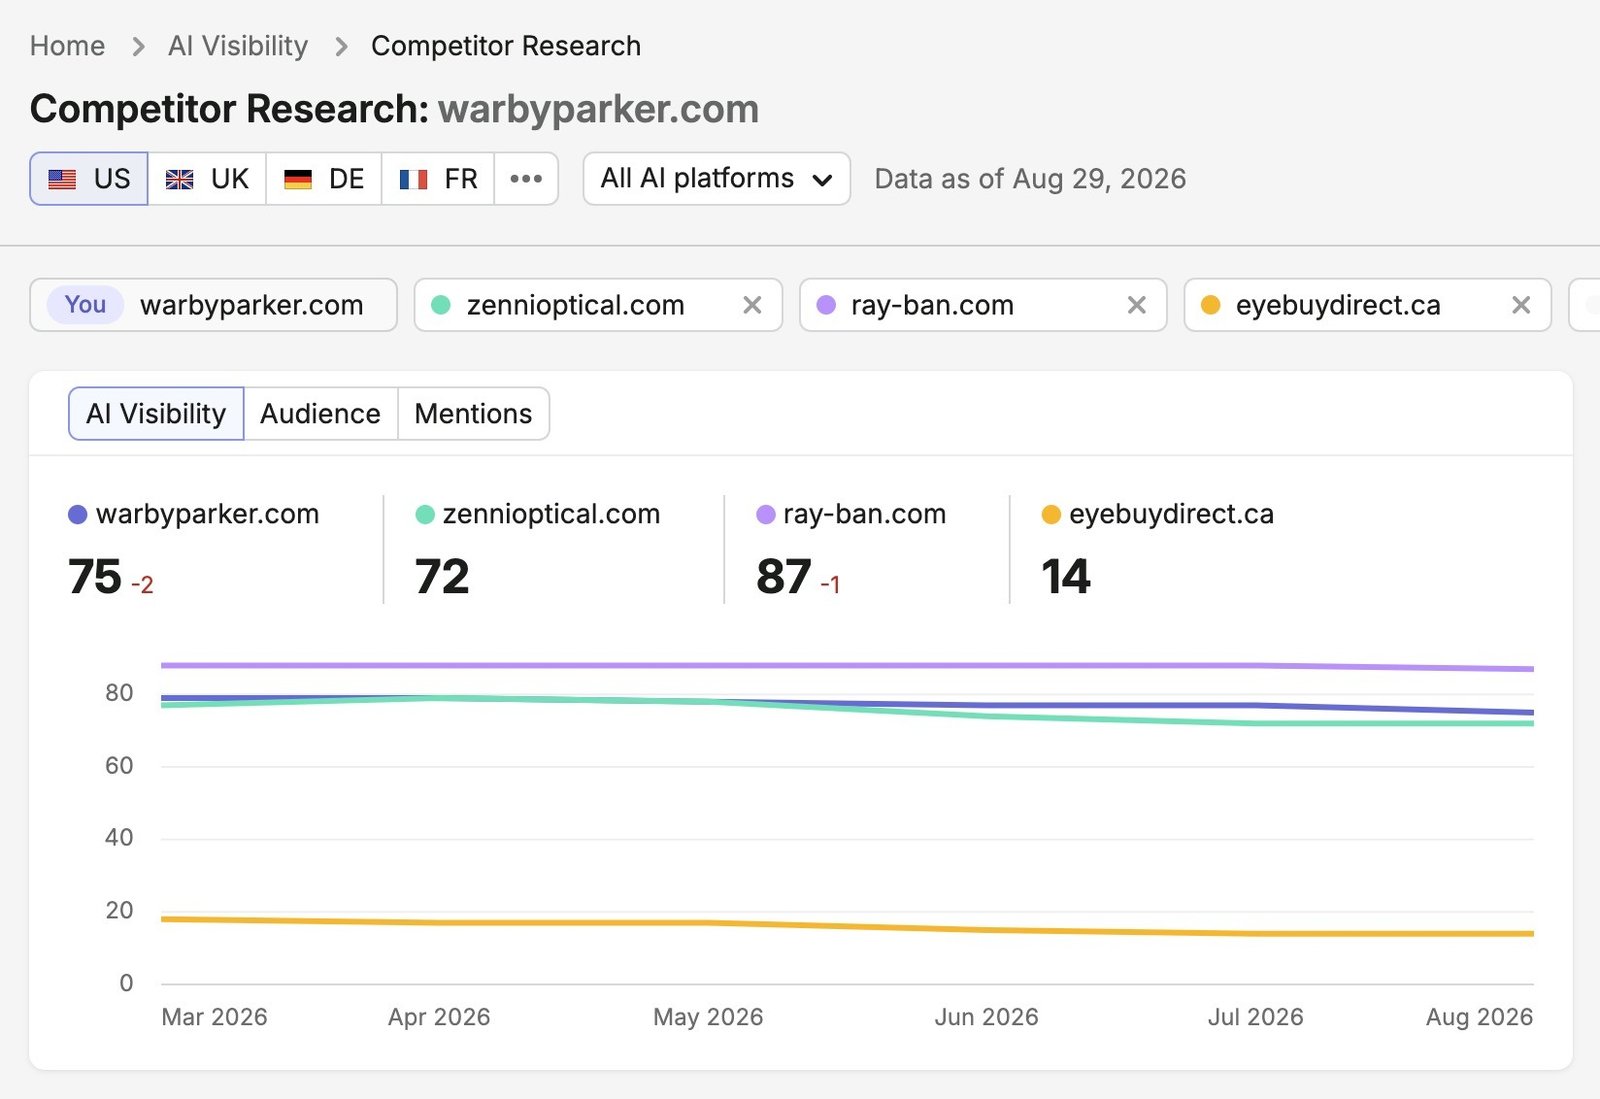The width and height of the screenshot is (1600, 1099).
Task: Remove zennioptical.com competitor with X icon
Action: tap(752, 305)
